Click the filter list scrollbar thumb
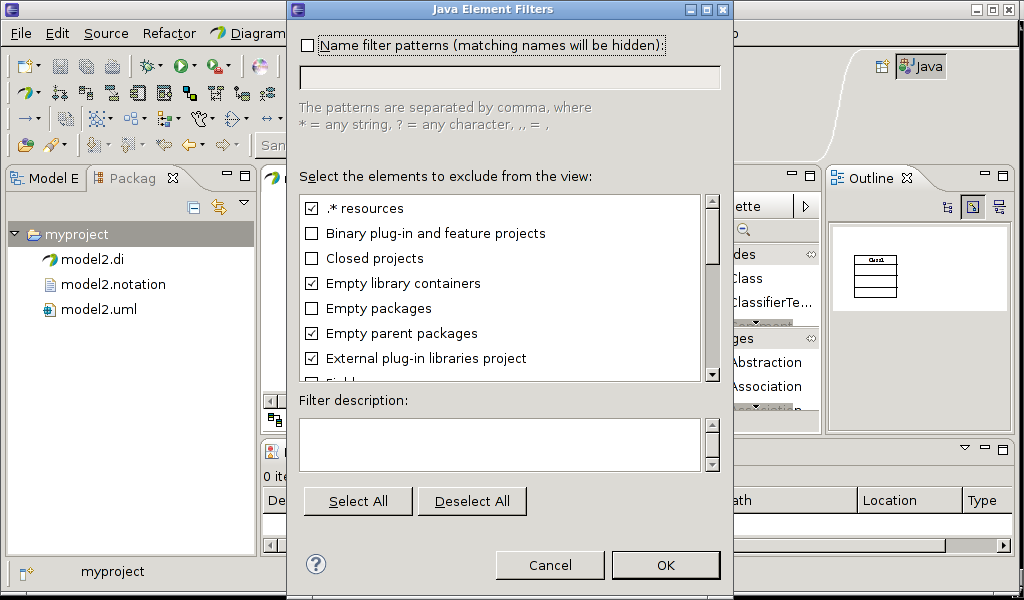Screen dimensions: 1024x600 click(712, 237)
